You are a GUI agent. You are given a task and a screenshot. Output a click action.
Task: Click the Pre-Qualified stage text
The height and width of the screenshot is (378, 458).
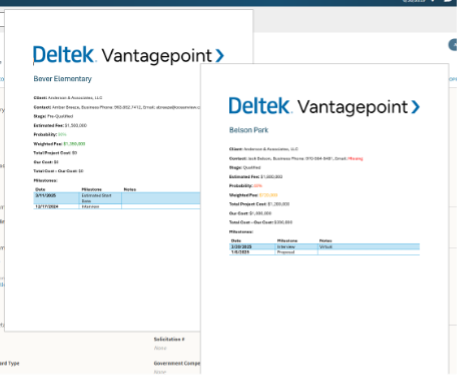coord(60,116)
